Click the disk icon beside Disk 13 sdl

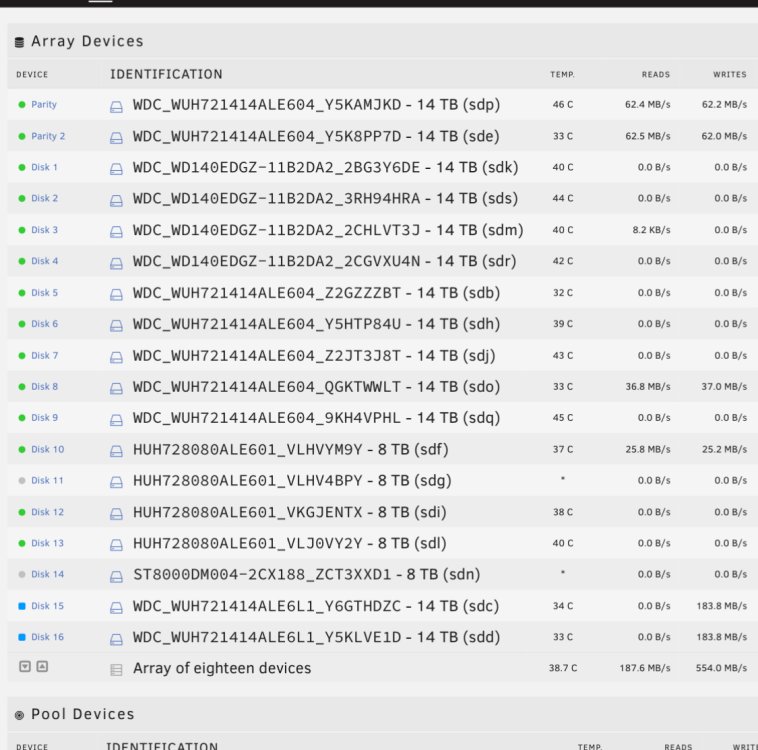[x=116, y=545]
